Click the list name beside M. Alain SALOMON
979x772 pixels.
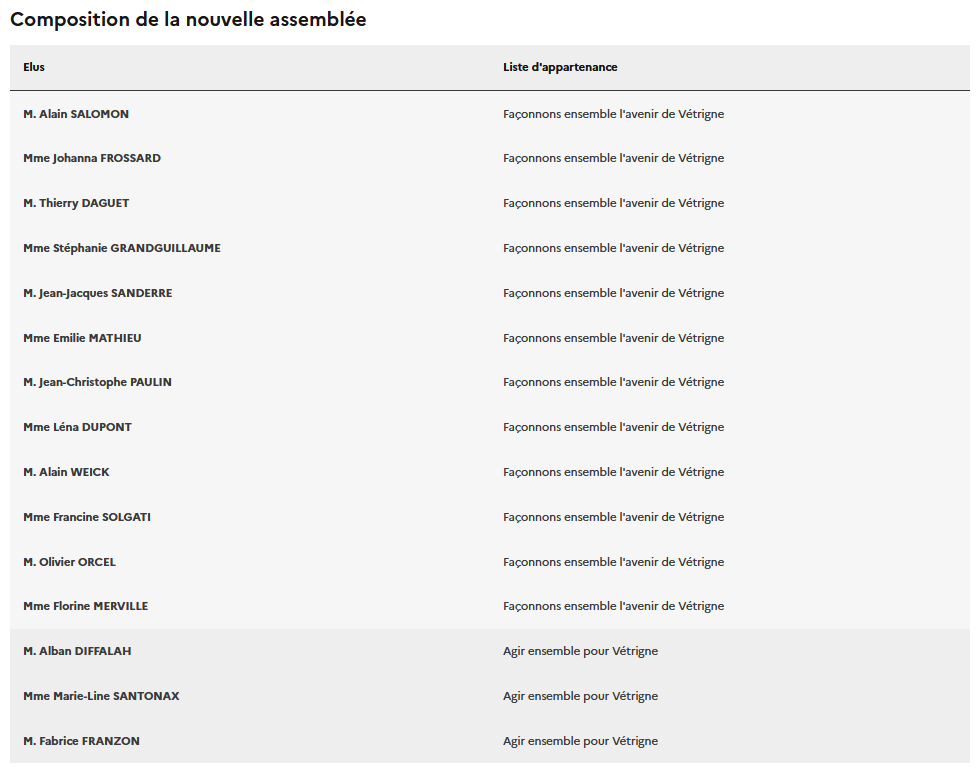613,114
